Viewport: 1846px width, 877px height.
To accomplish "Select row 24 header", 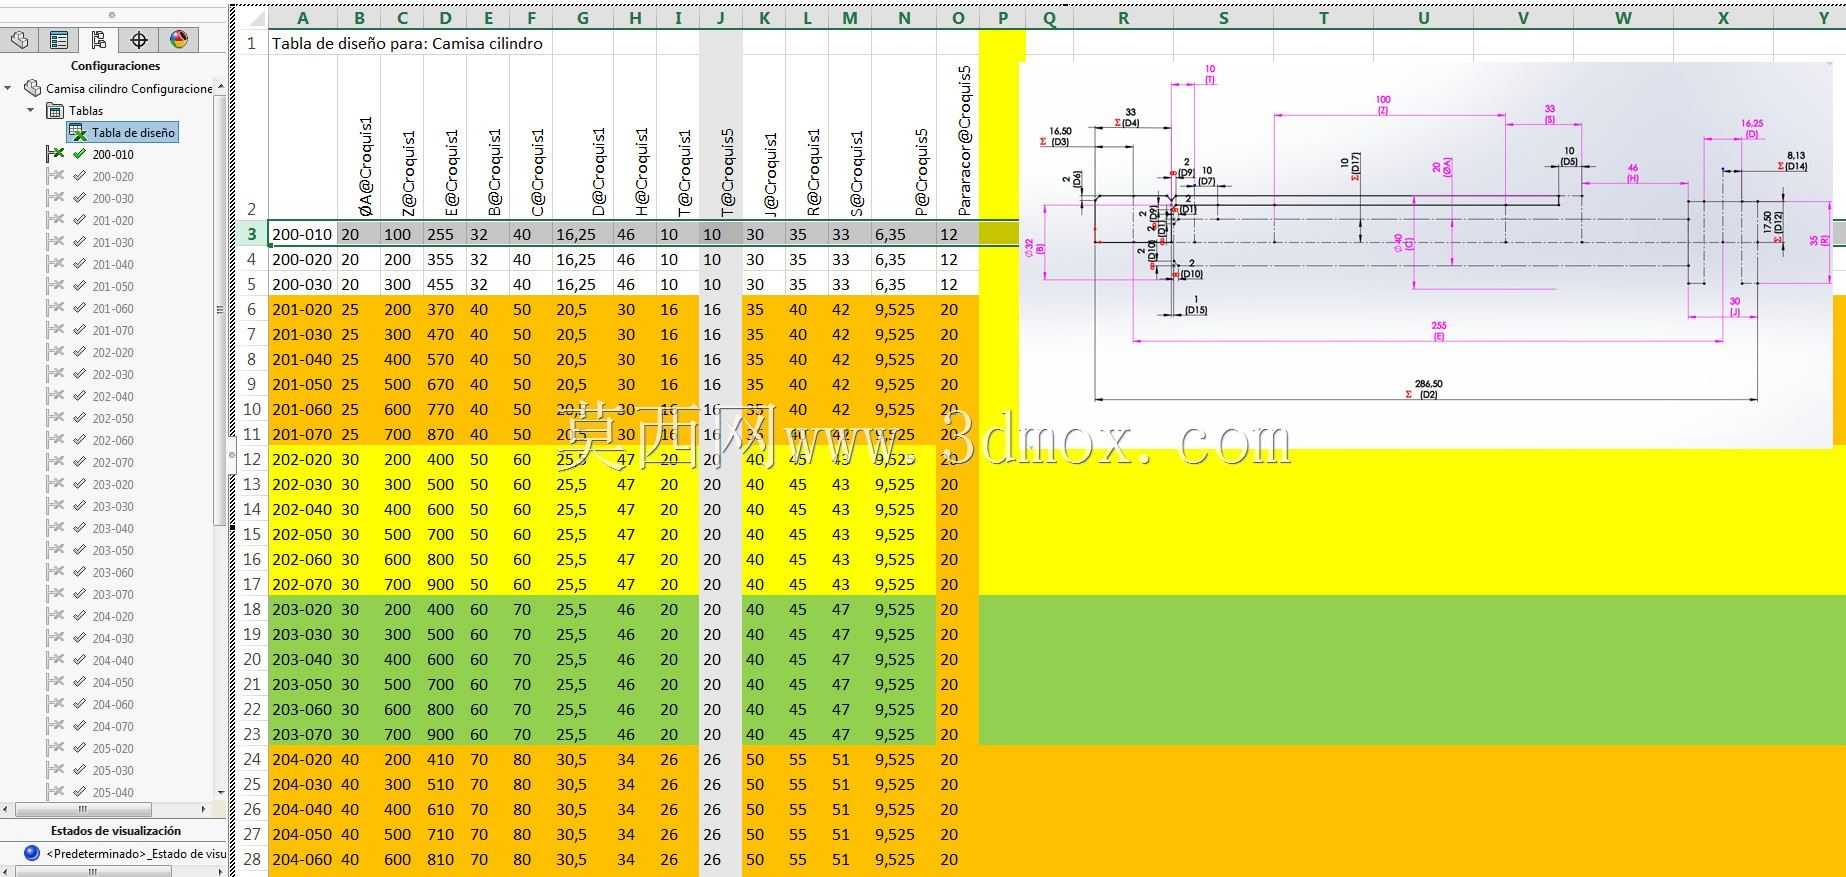I will click(x=251, y=759).
